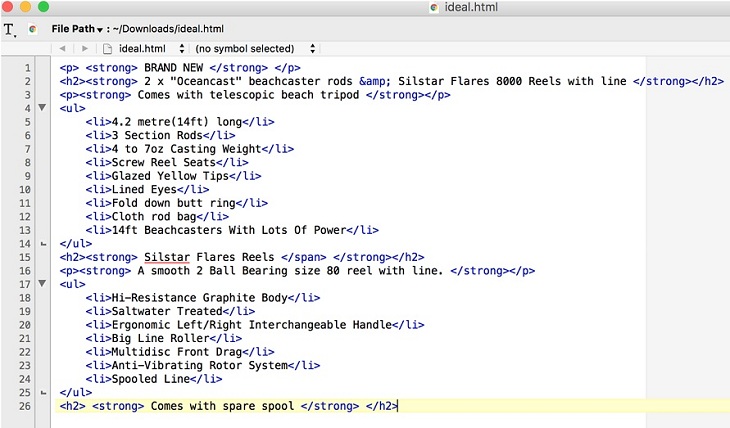This screenshot has width=730, height=428.
Task: Click the text 'Fold down butt ring'
Action: click(174, 203)
